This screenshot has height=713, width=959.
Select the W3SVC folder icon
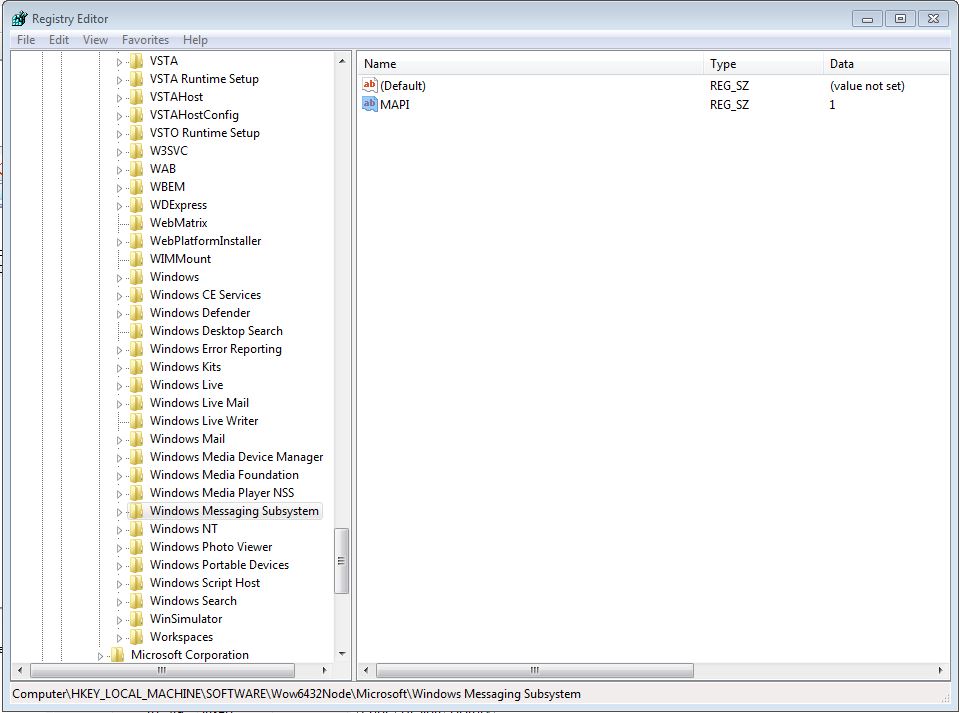(137, 151)
